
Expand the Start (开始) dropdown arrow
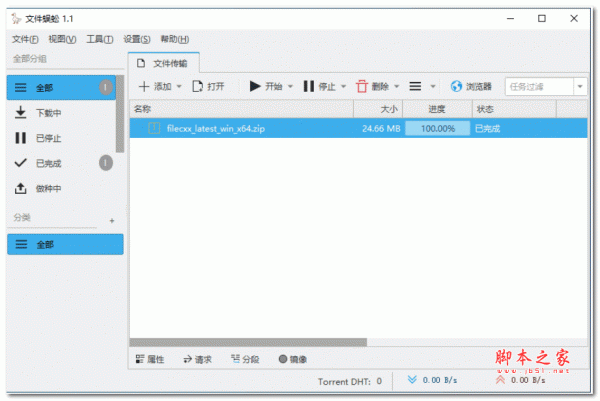290,86
